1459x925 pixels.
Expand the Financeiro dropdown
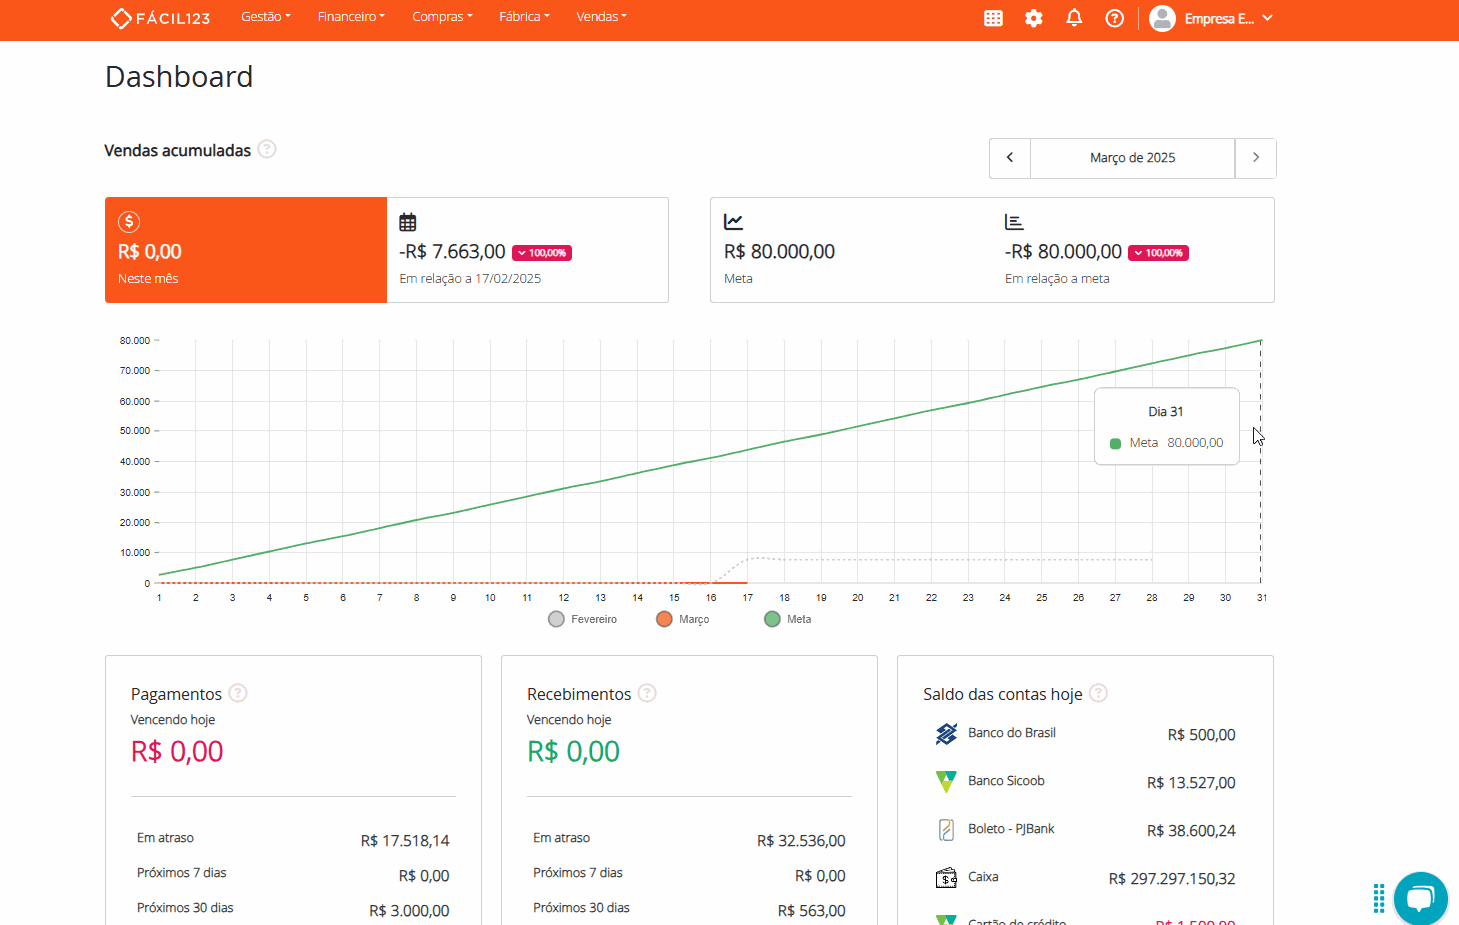[x=350, y=17]
